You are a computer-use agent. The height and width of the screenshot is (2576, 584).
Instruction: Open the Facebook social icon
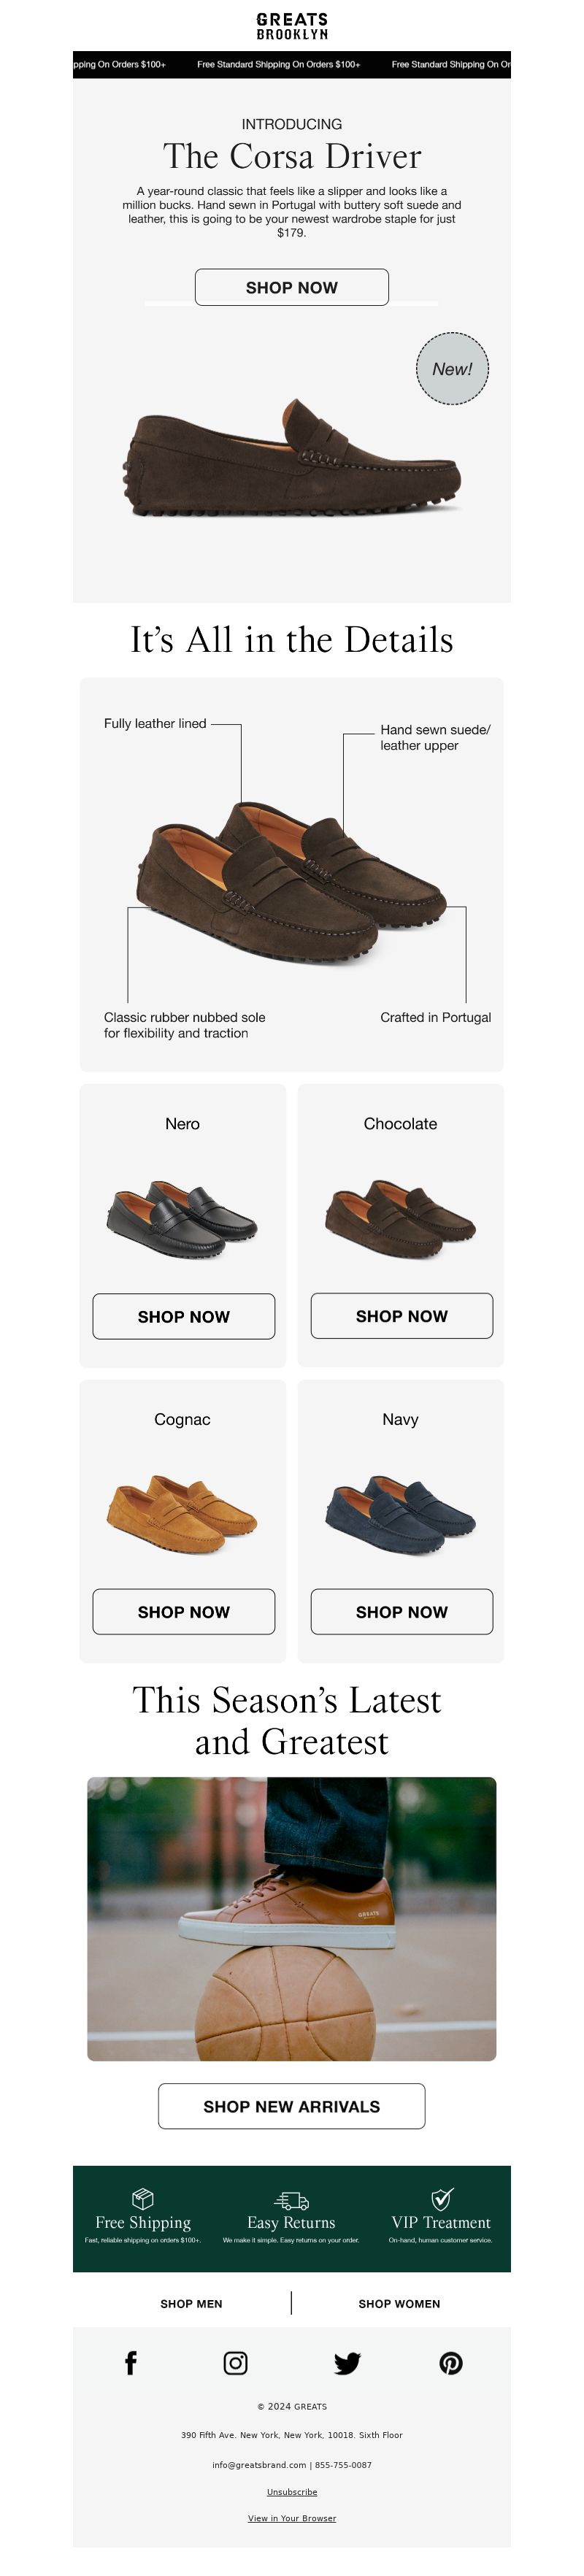(x=131, y=2363)
